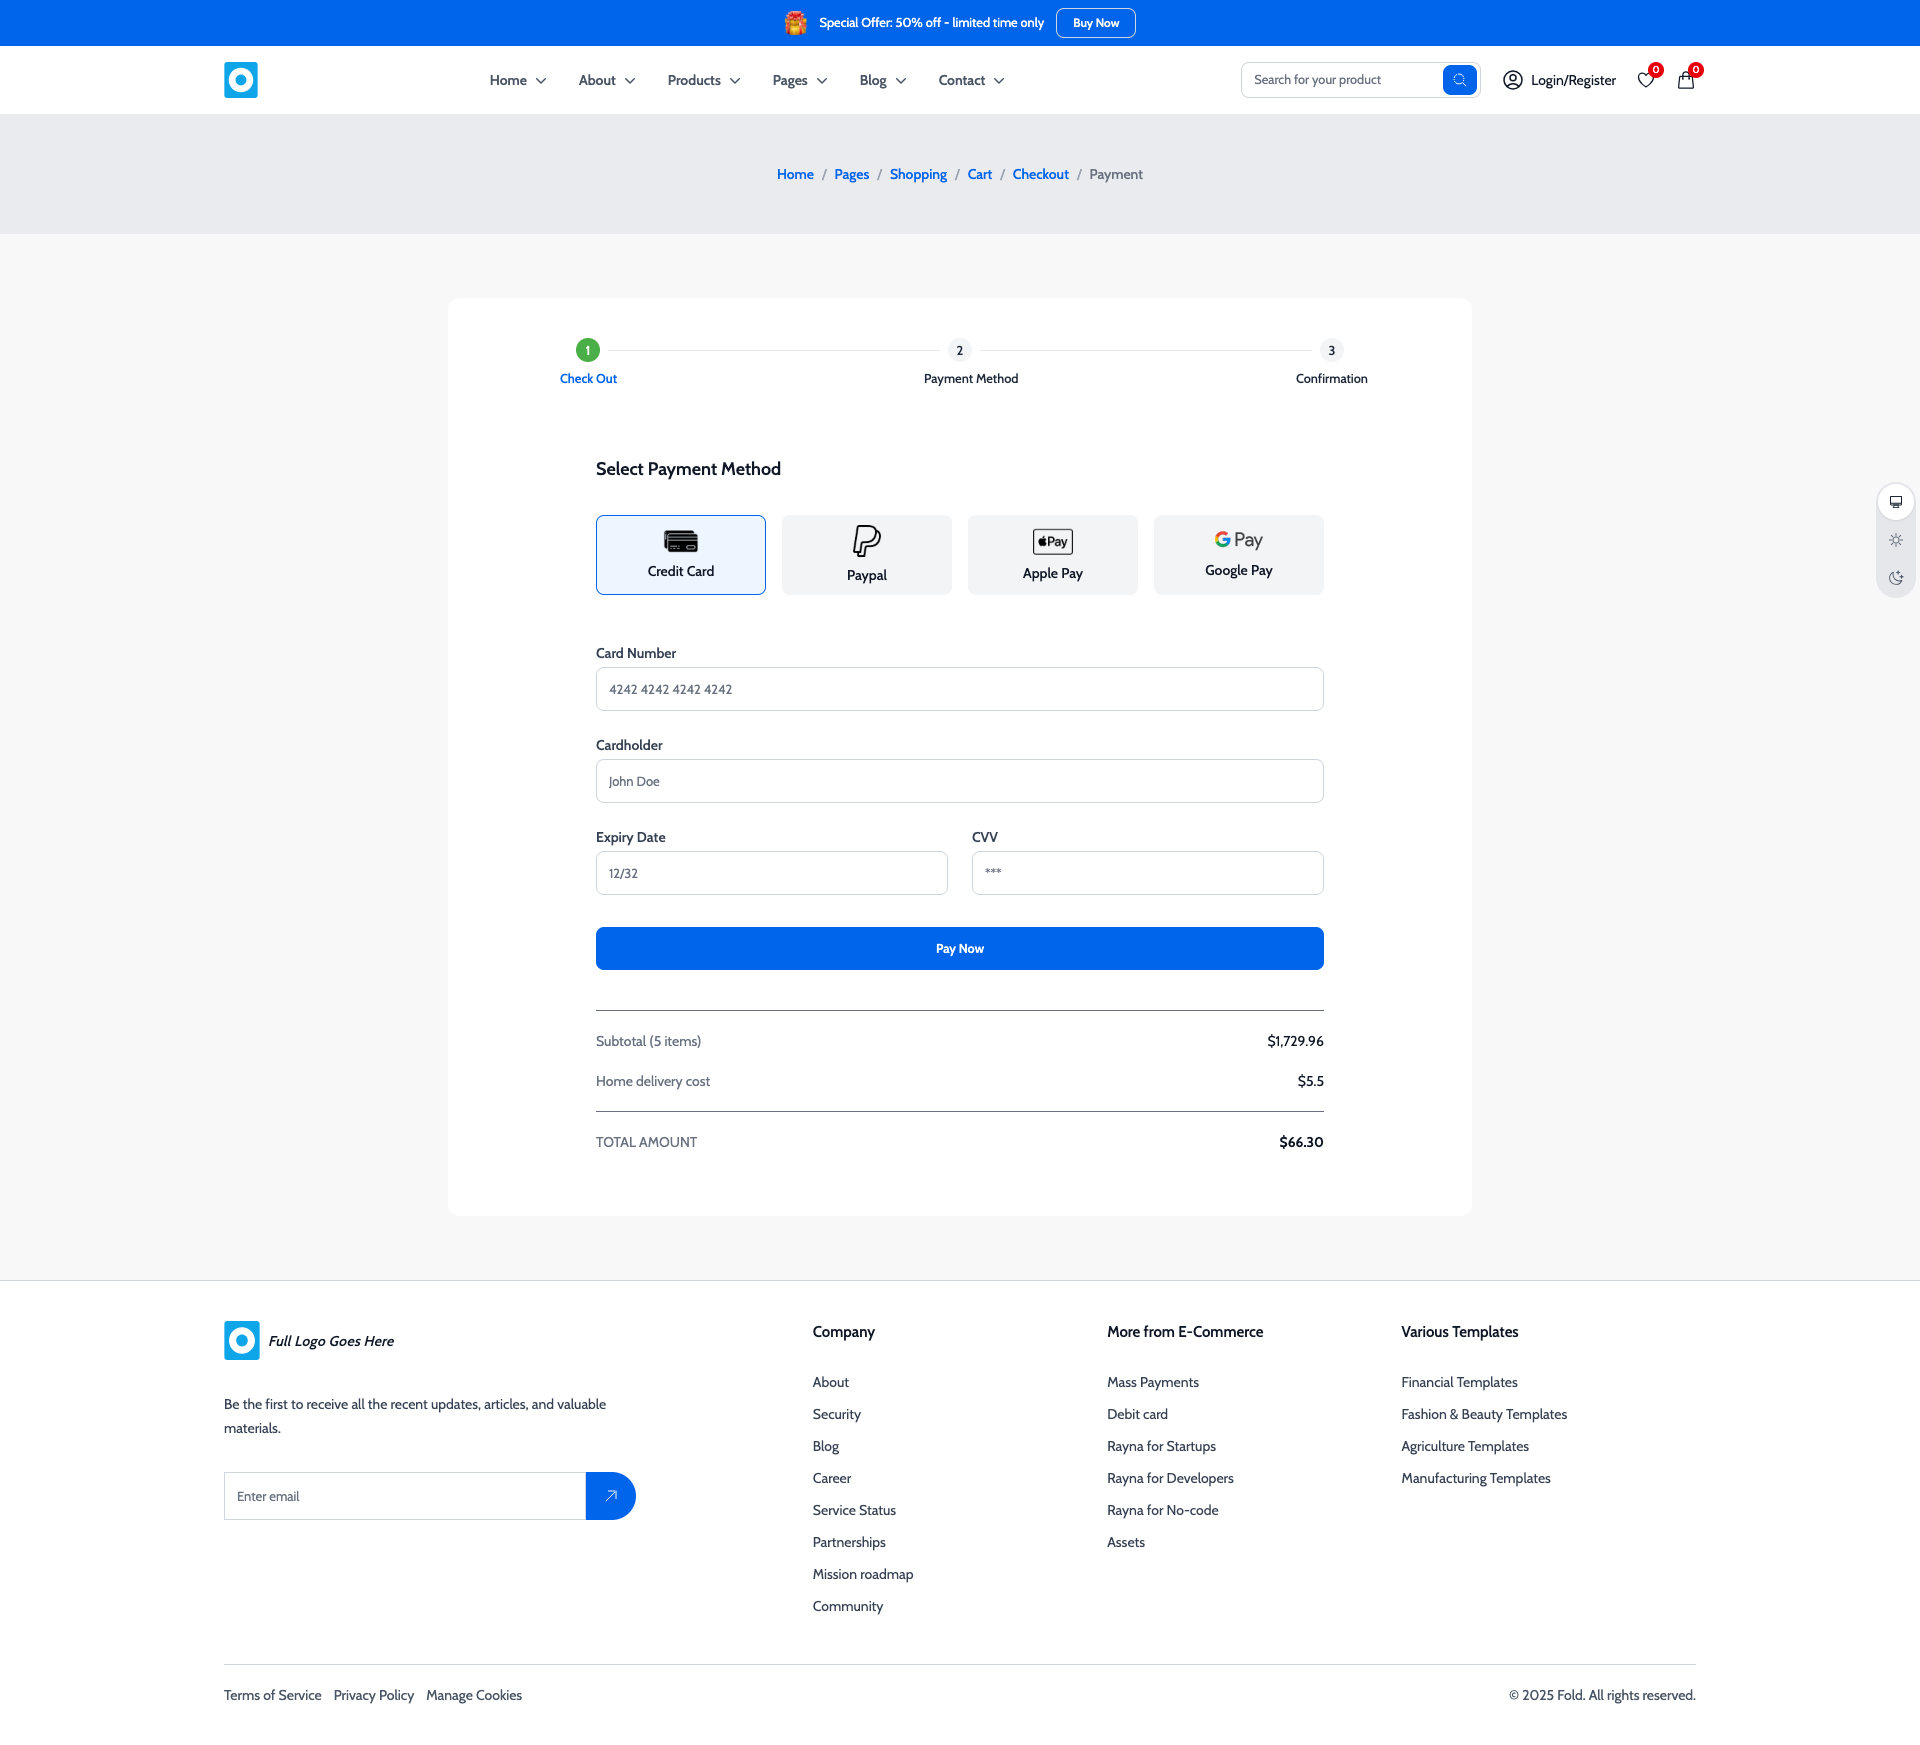Expand the Pages dropdown menu
Screen dimensions: 1920x1745
[x=798, y=80]
